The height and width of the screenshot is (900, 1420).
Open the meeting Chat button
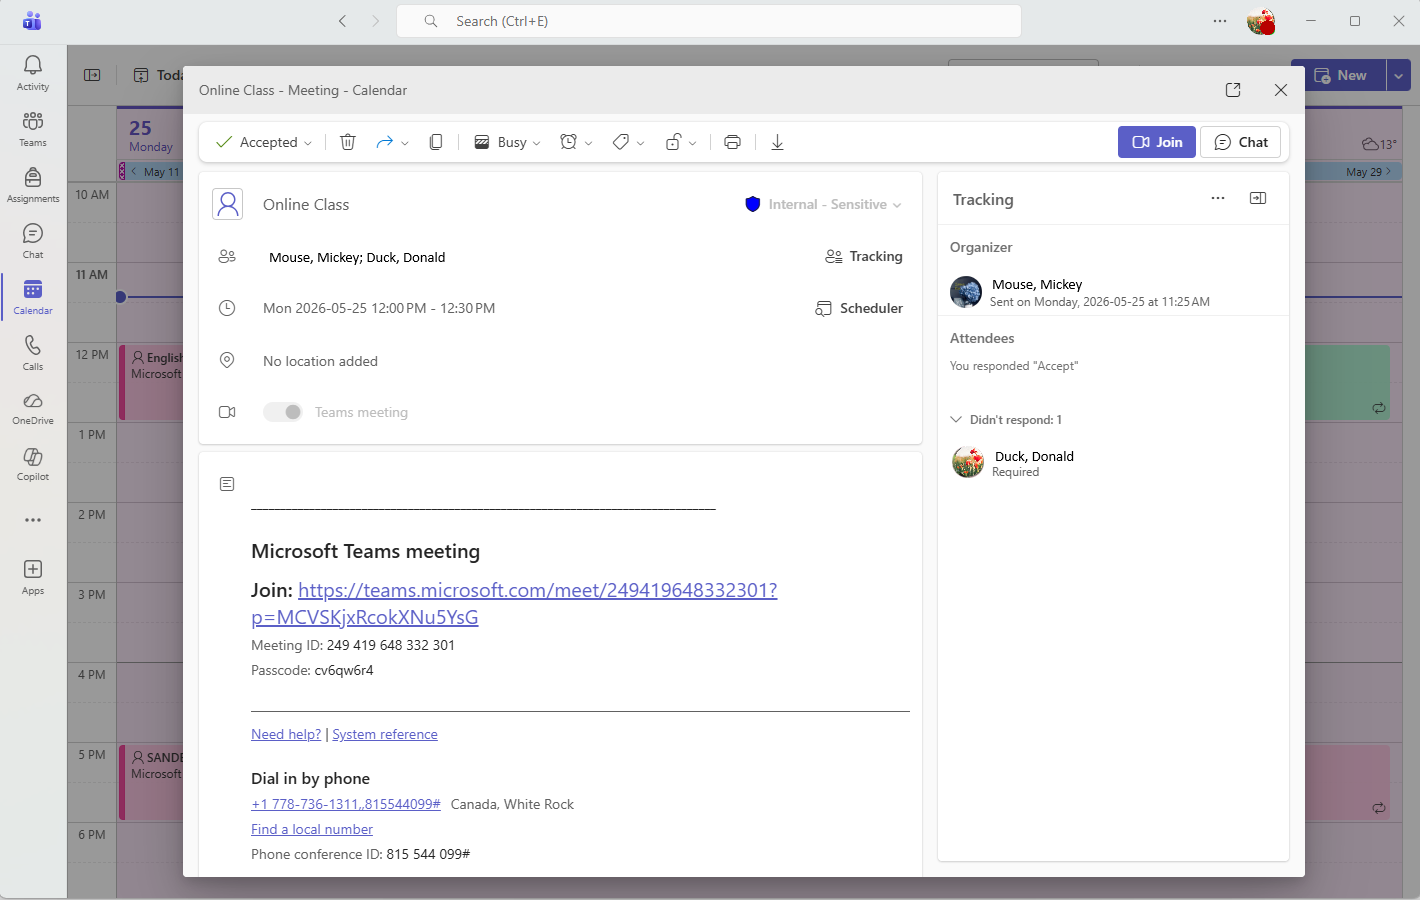tap(1241, 142)
